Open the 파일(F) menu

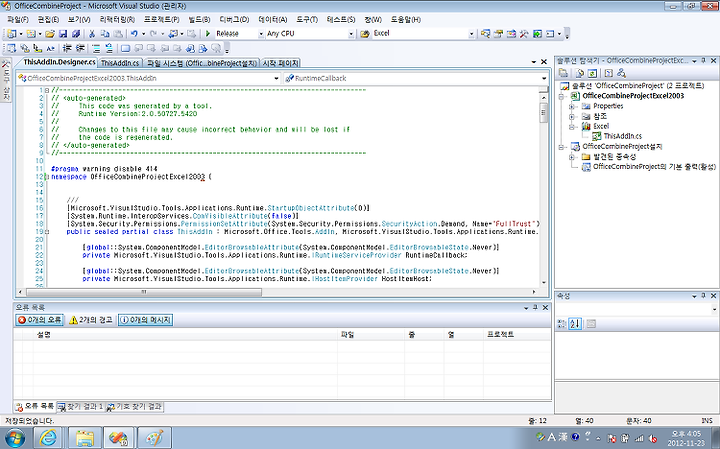pyautogui.click(x=18, y=20)
